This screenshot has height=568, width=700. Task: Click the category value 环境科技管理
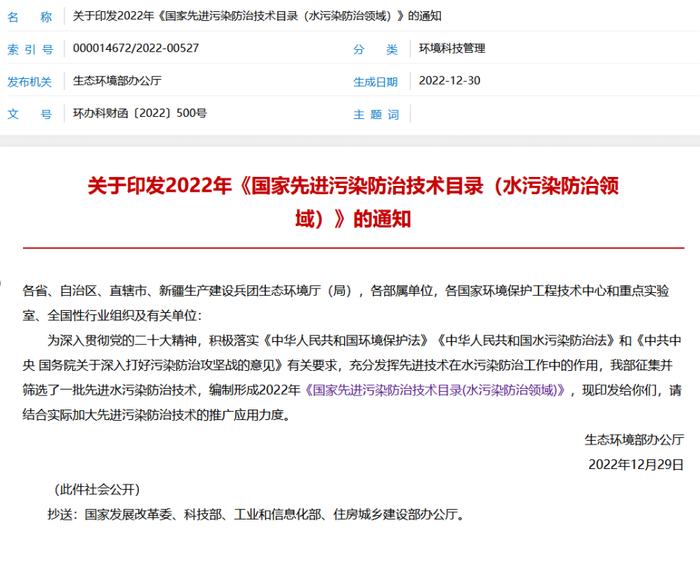(452, 48)
